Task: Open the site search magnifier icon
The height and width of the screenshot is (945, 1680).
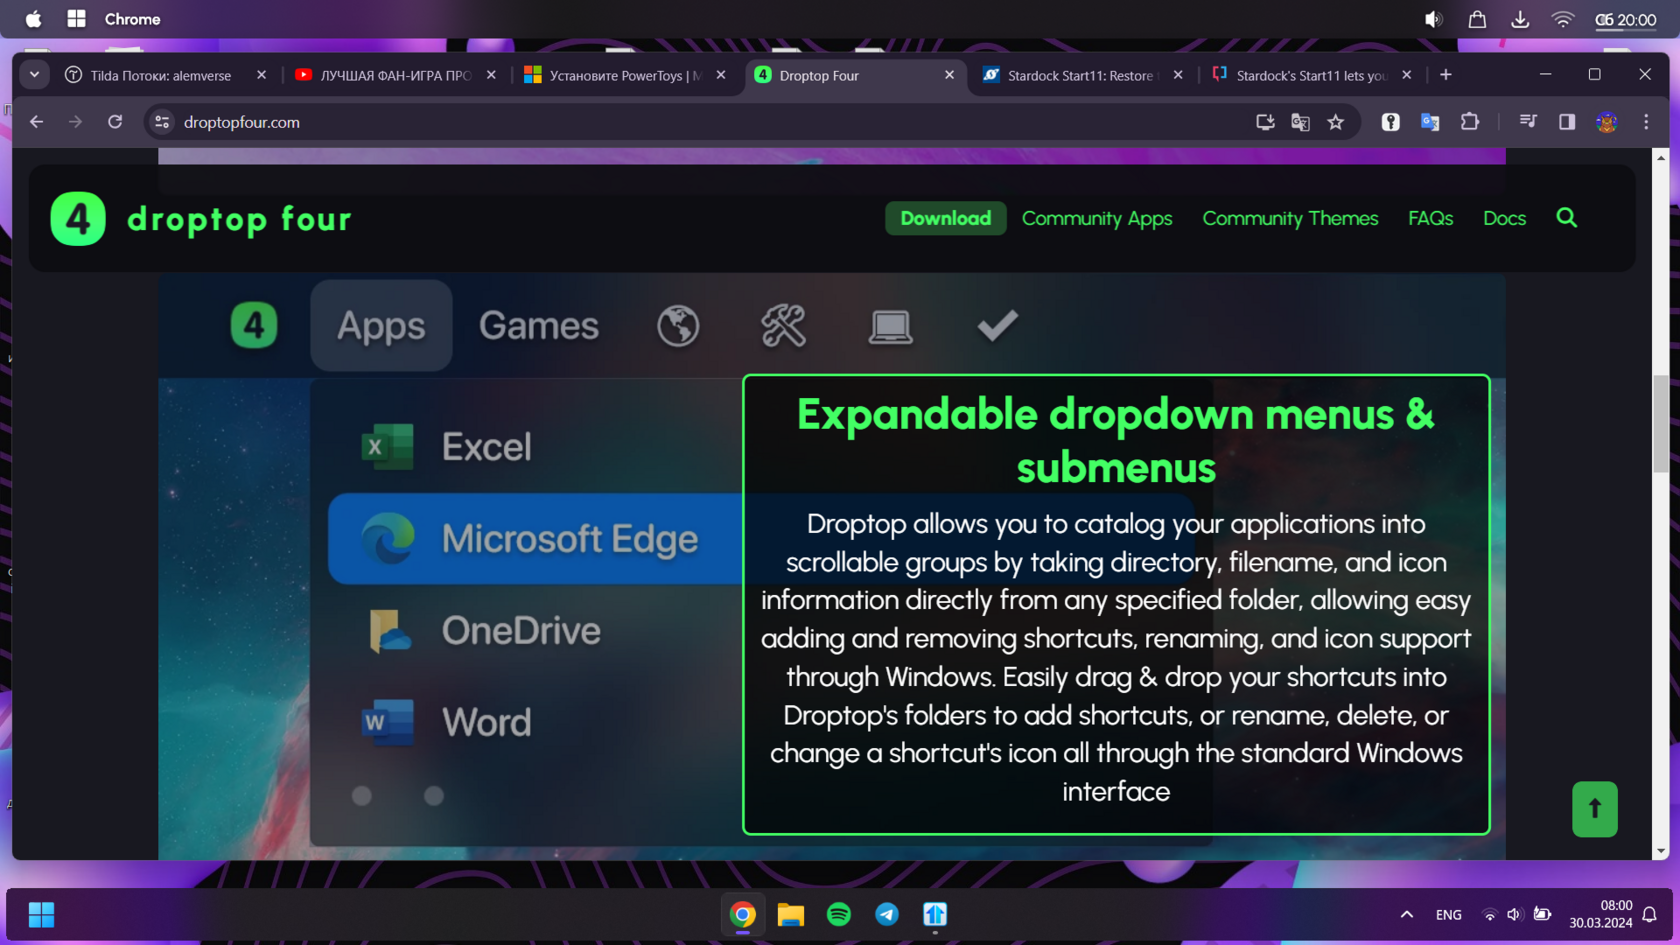Action: tap(1566, 218)
